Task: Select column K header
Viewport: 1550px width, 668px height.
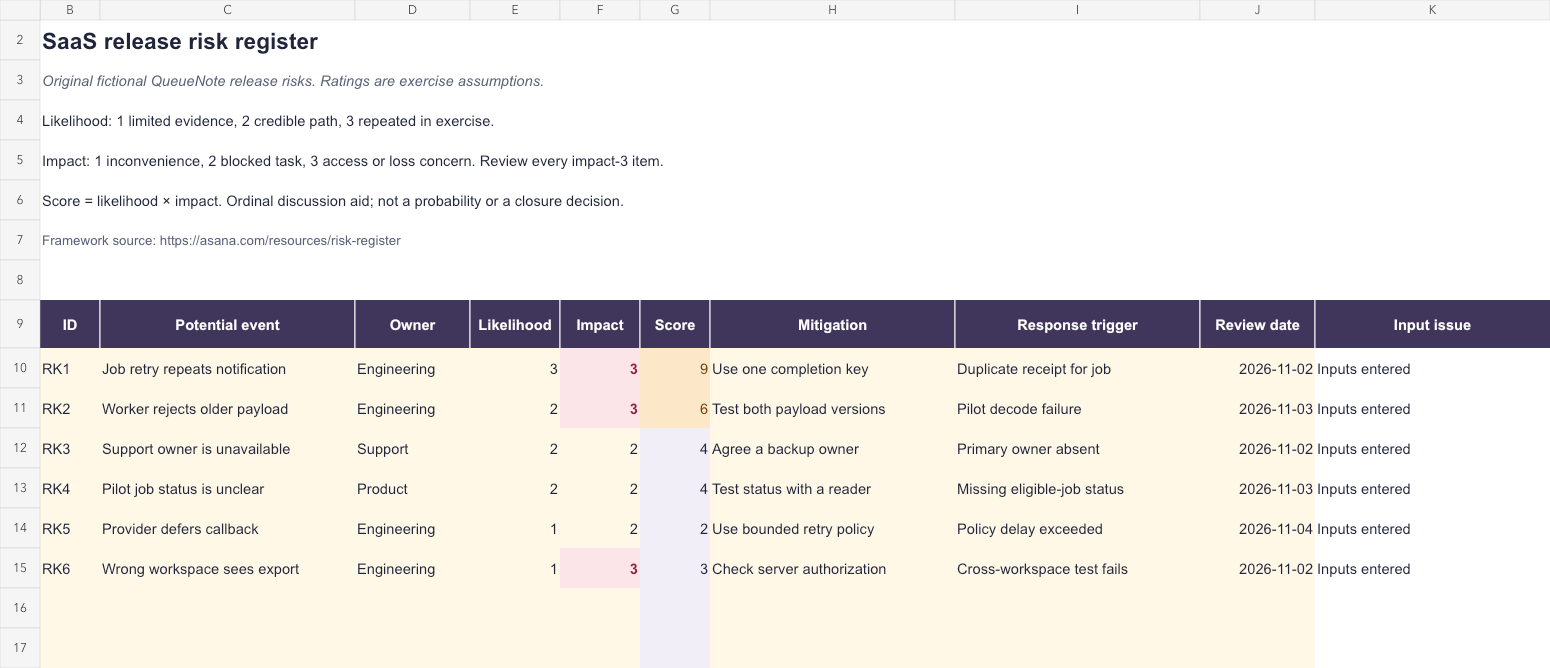Action: click(1432, 9)
